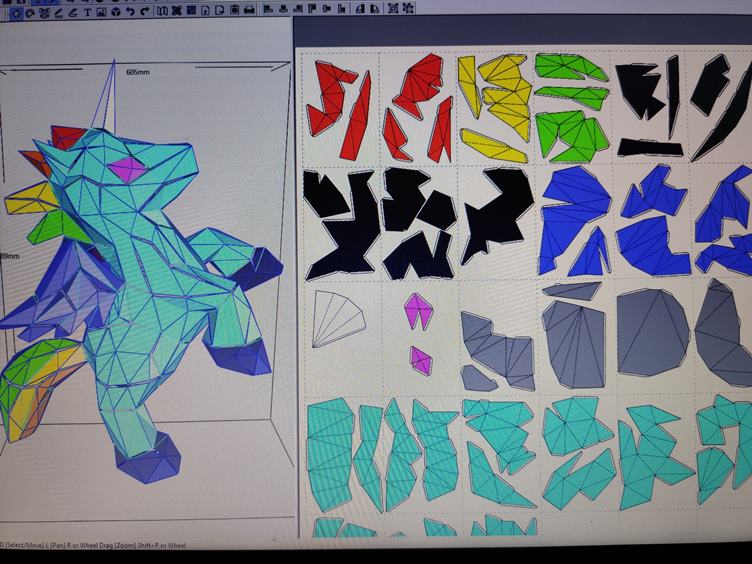The height and width of the screenshot is (564, 752).
Task: Choose the Rotate part tool
Action: 30,13
